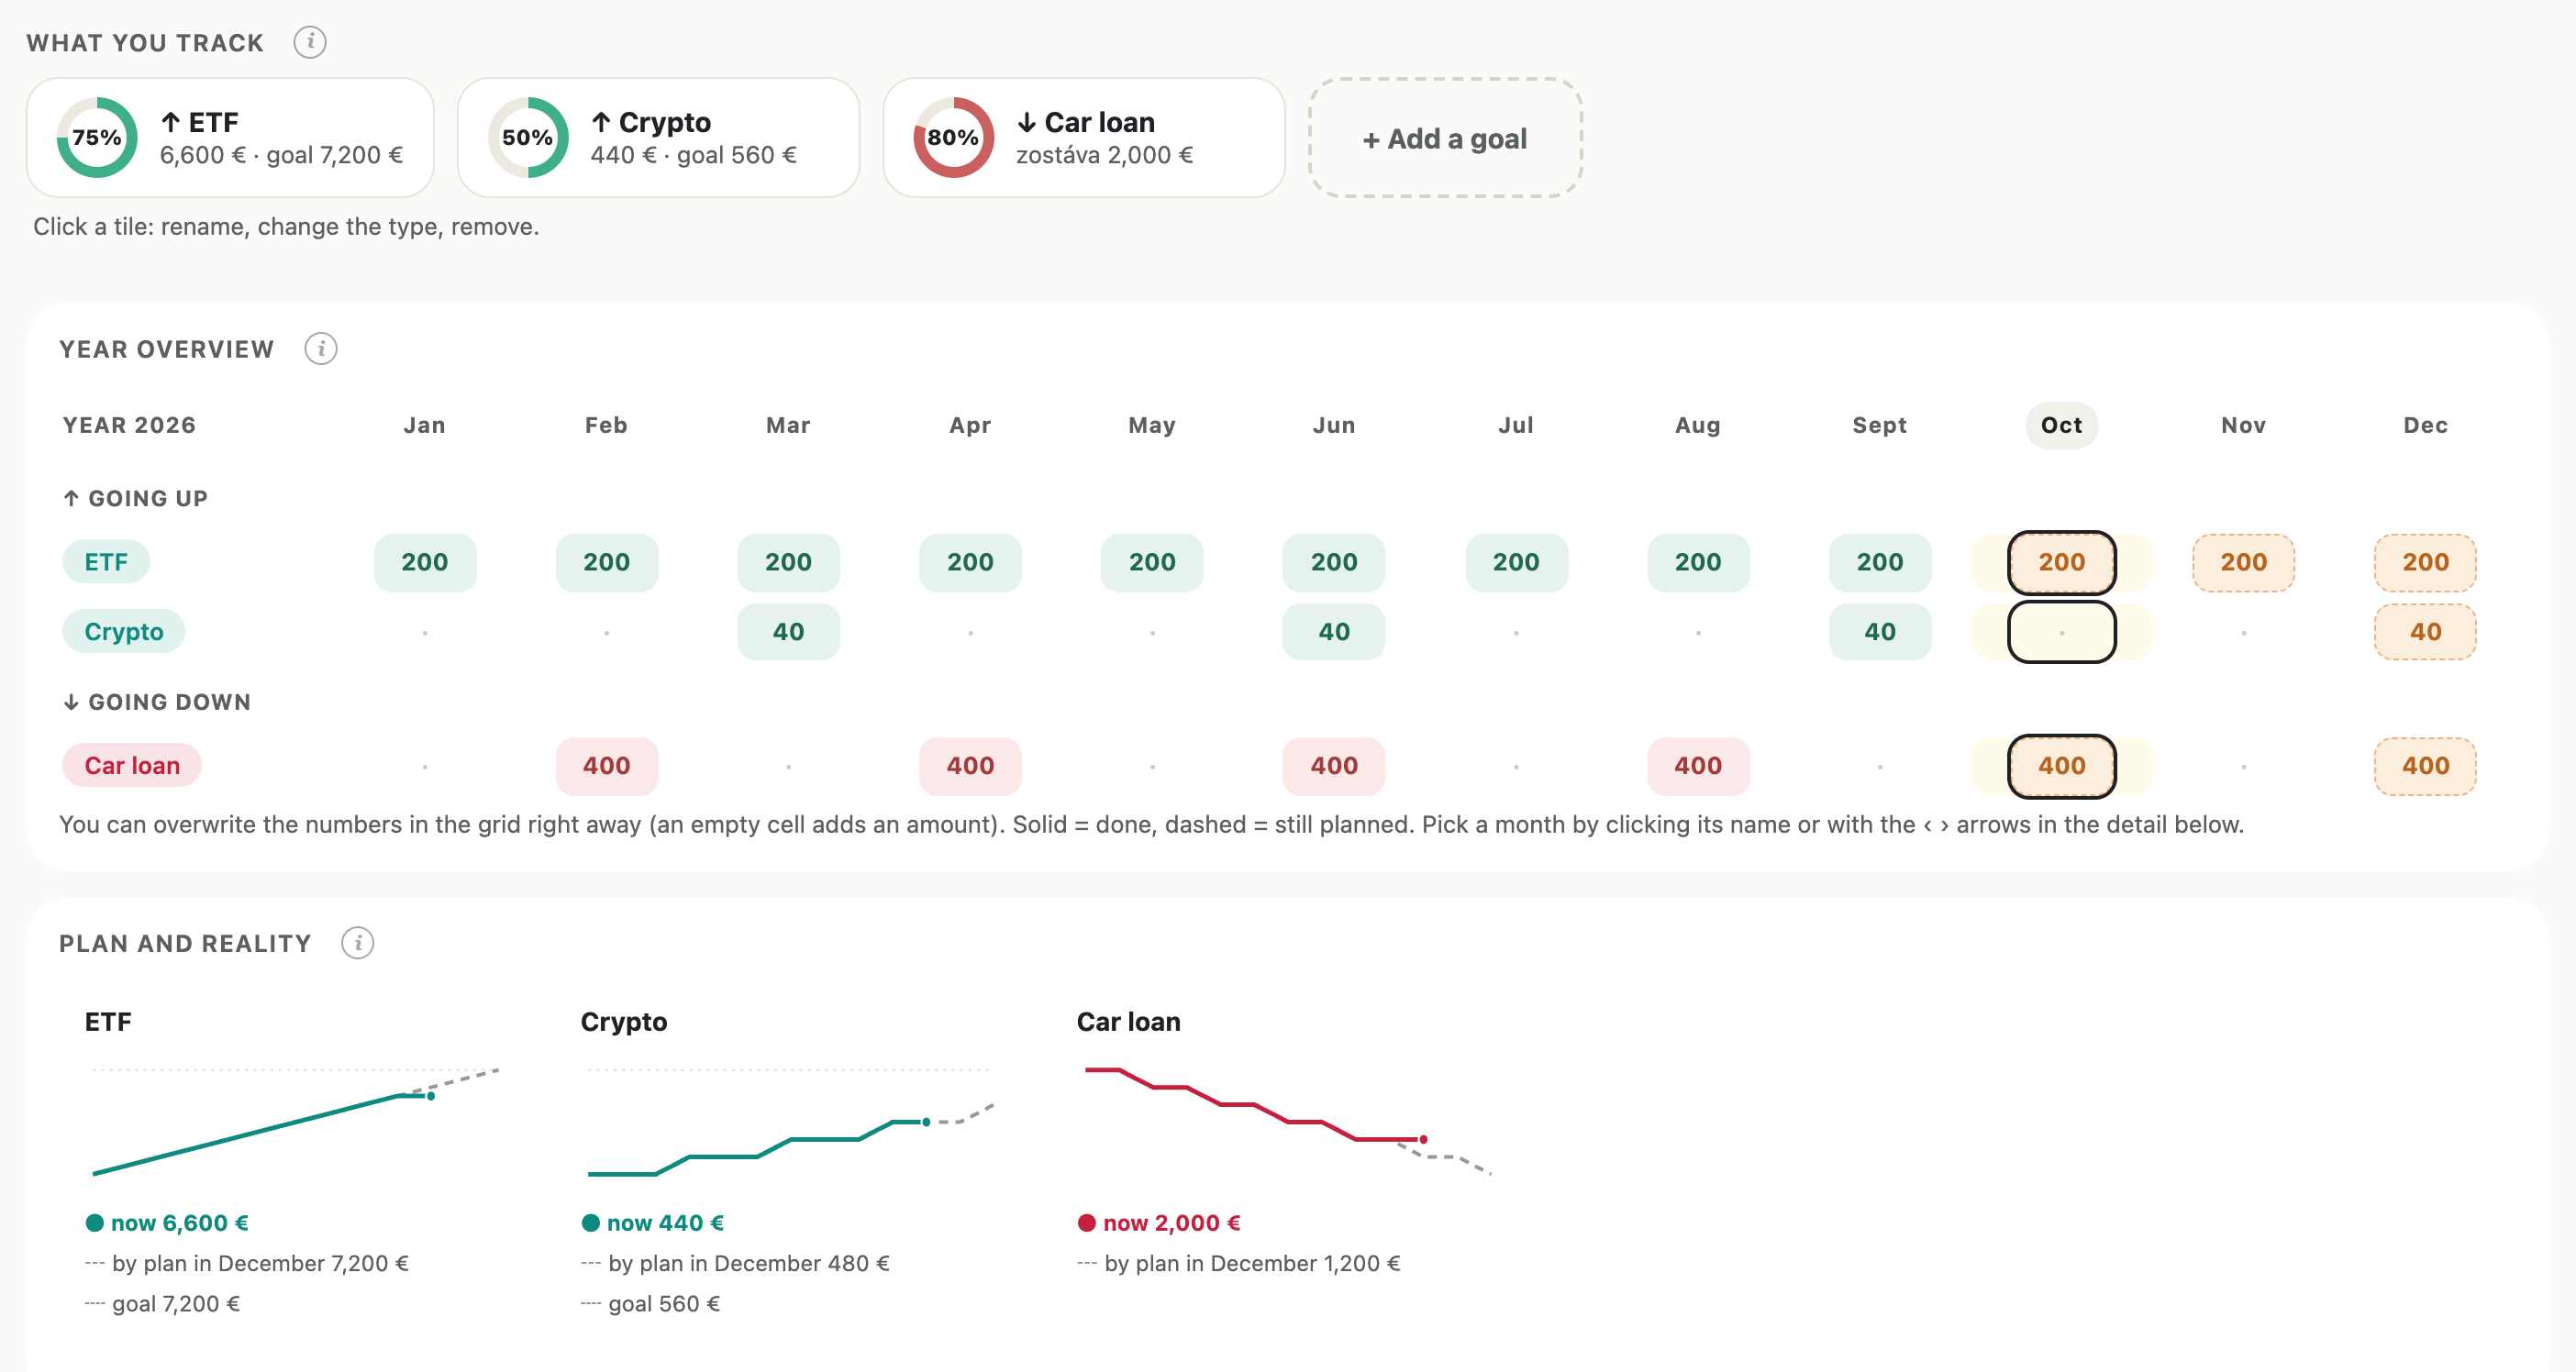Edit Crypto September amount 40

pos(1881,632)
